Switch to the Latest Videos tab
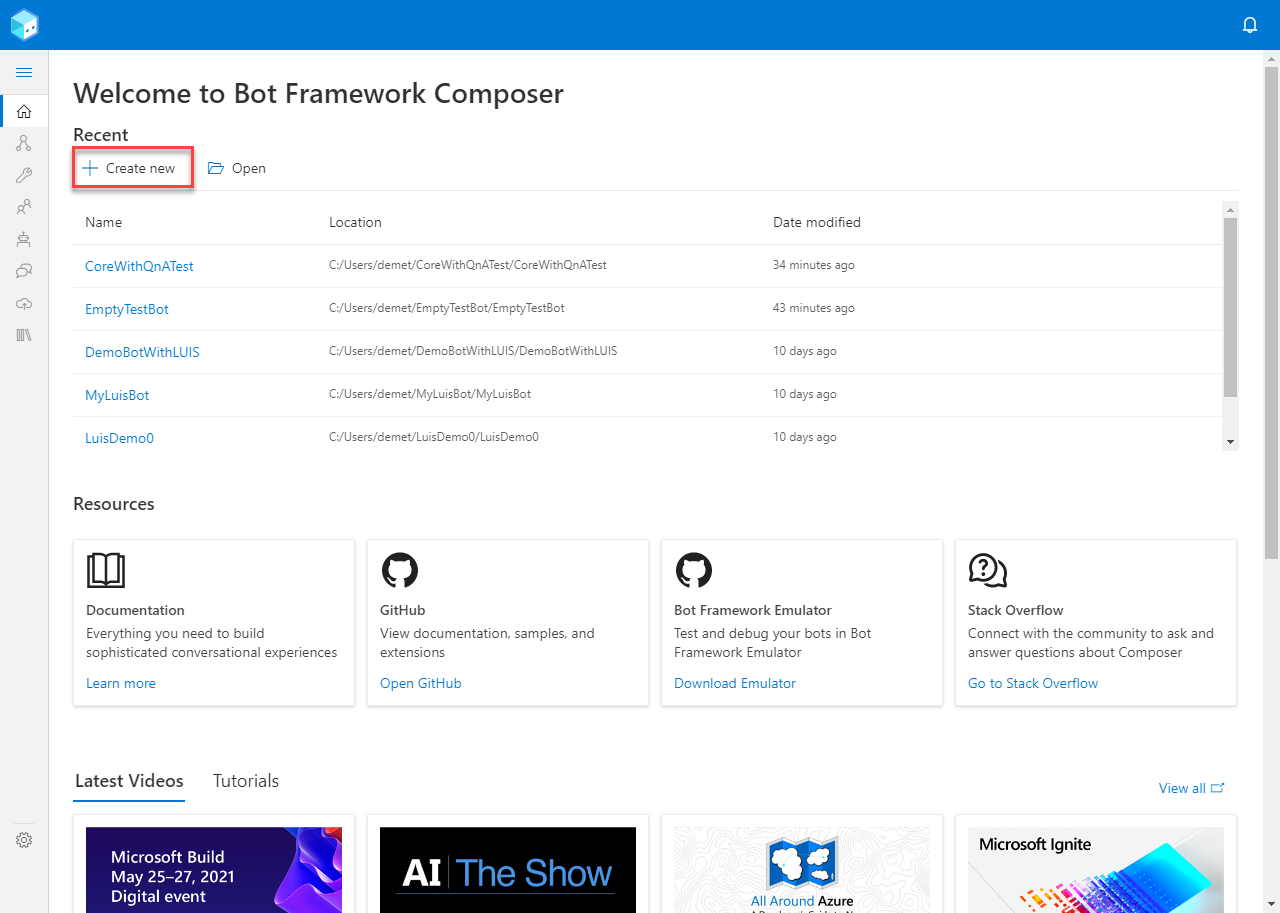Viewport: 1280px width, 913px height. (129, 781)
